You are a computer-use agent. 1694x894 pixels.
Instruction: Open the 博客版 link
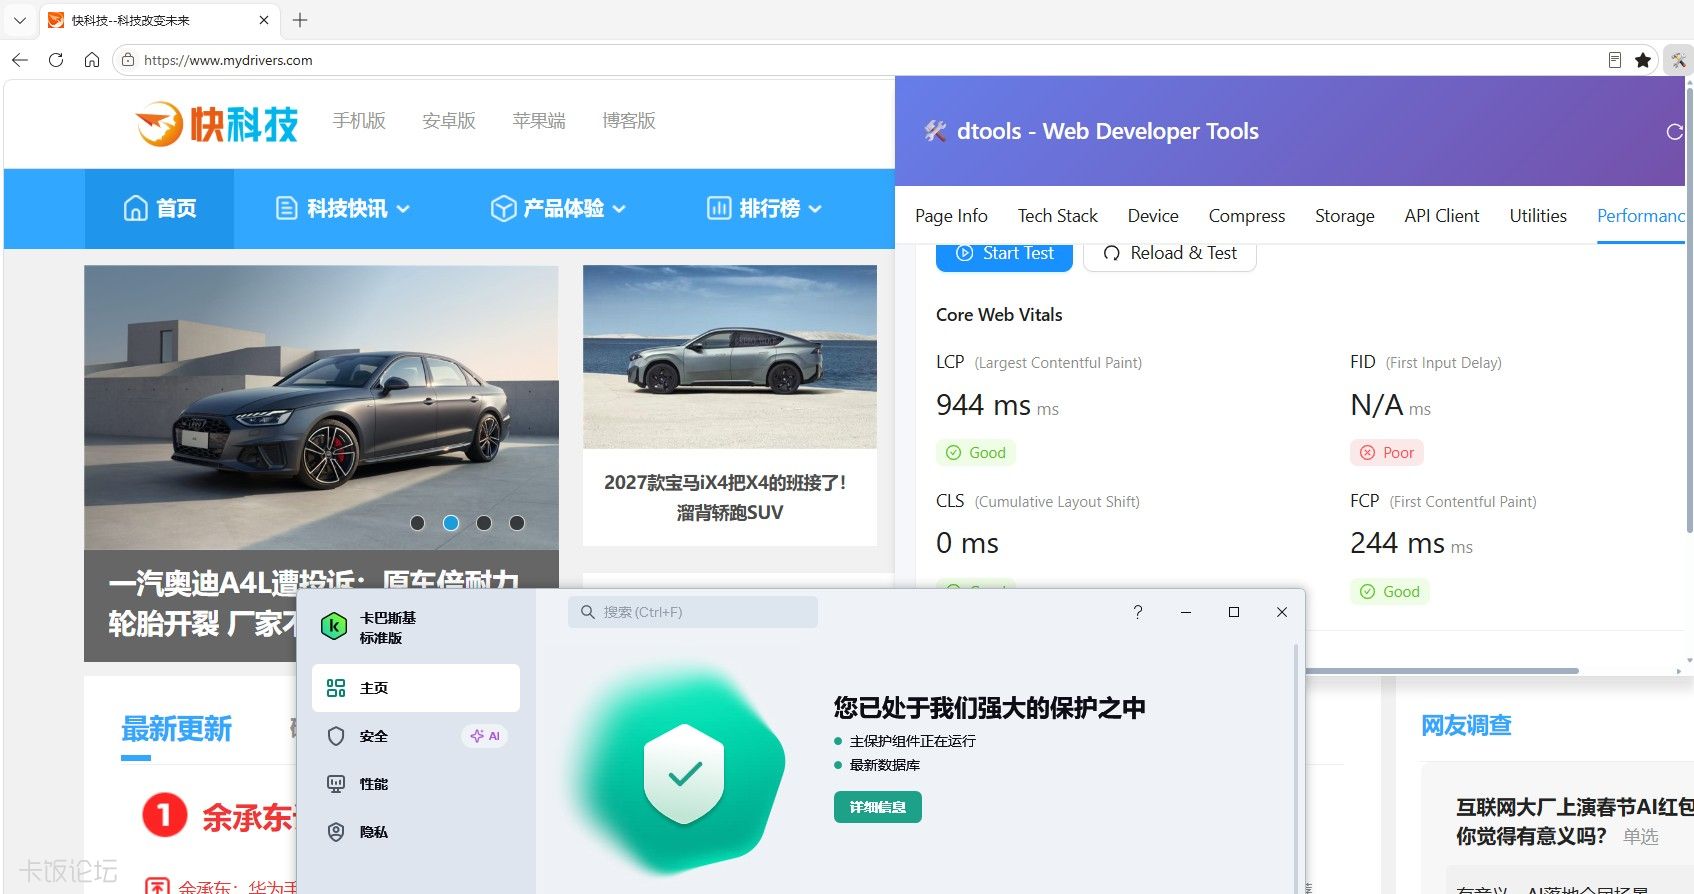(x=629, y=121)
